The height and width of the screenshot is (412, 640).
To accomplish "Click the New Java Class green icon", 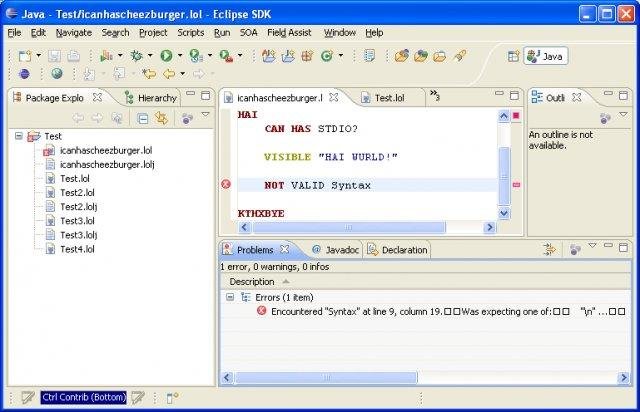I will tap(327, 56).
